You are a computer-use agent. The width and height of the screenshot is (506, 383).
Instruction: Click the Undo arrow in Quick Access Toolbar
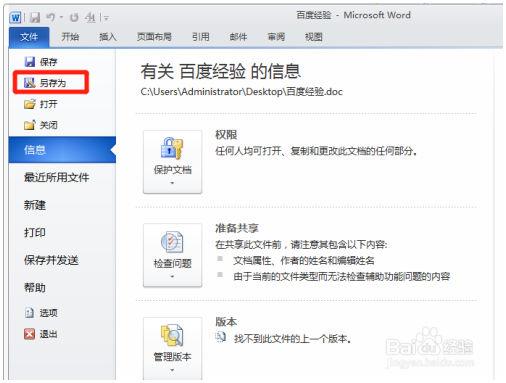click(50, 17)
